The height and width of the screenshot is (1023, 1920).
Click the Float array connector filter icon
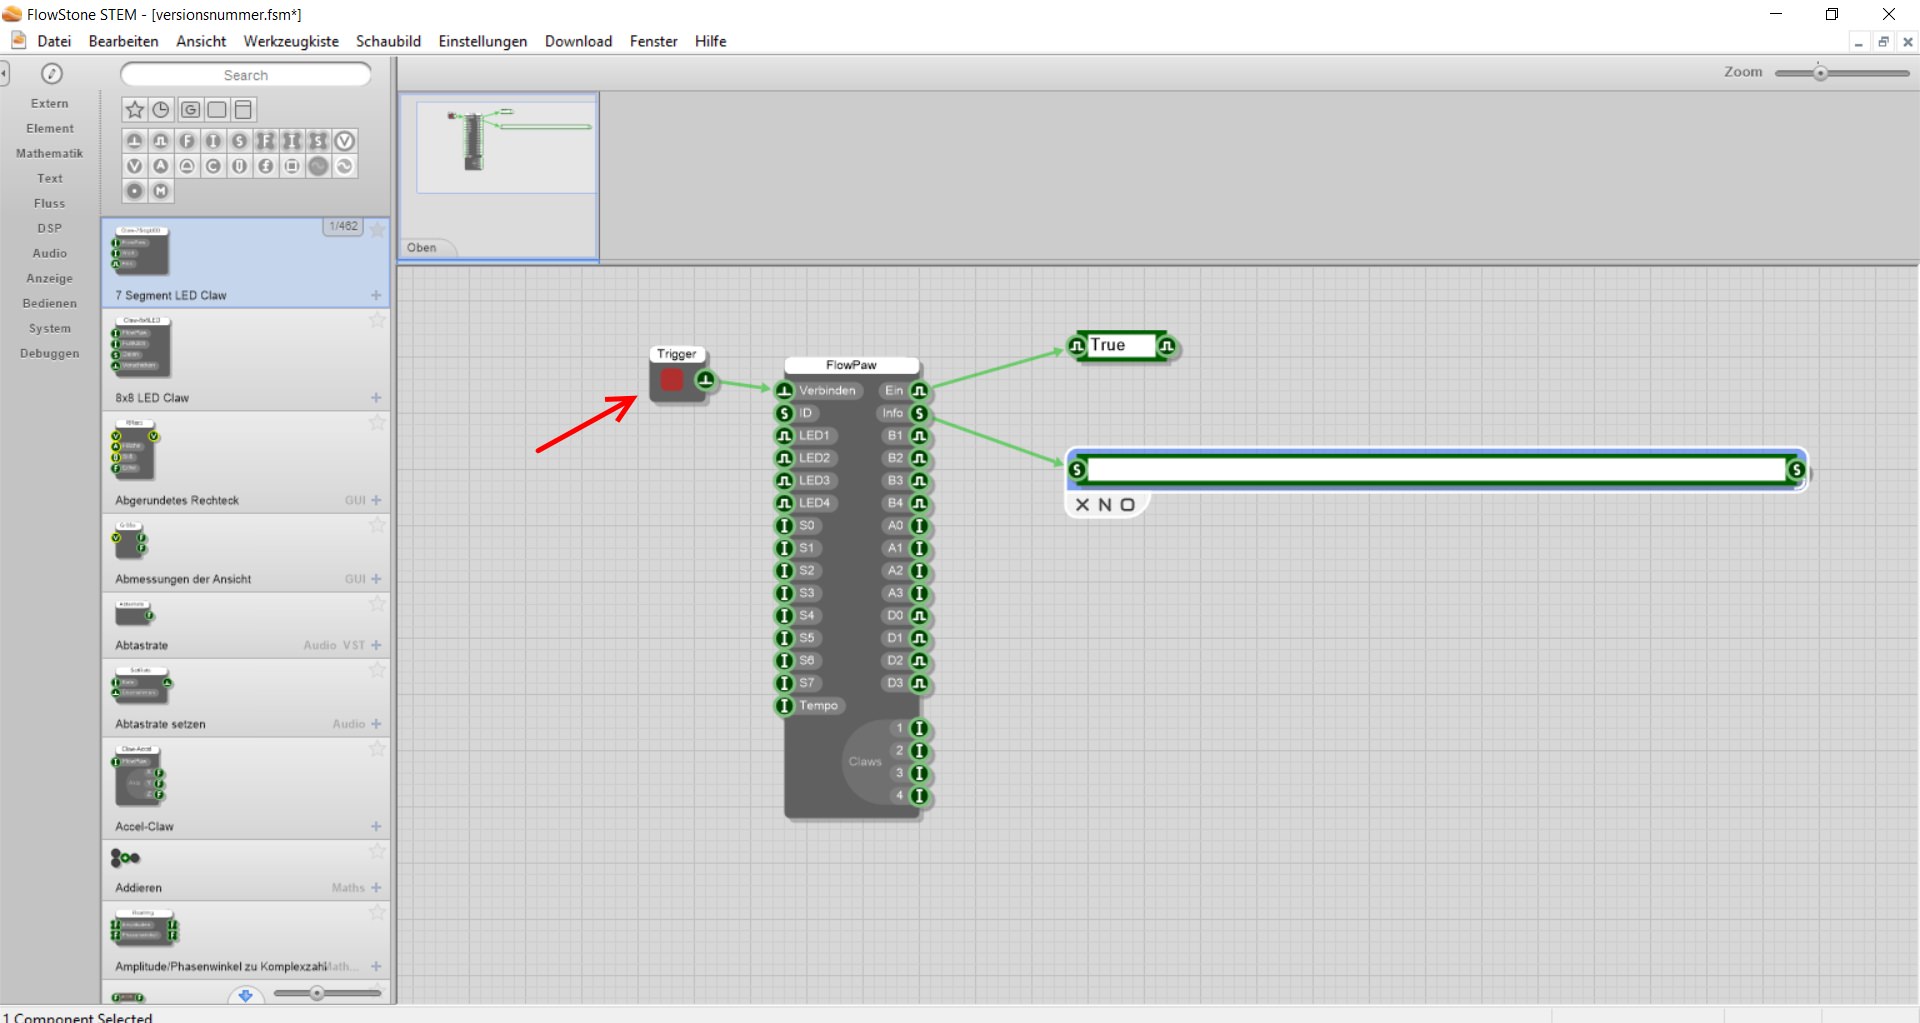(265, 141)
